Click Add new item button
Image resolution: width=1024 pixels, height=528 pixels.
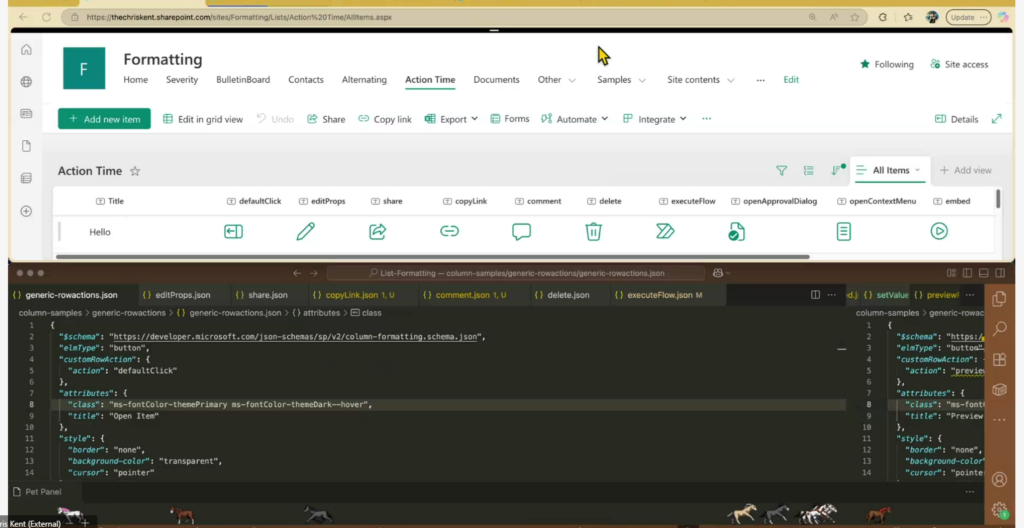(104, 119)
